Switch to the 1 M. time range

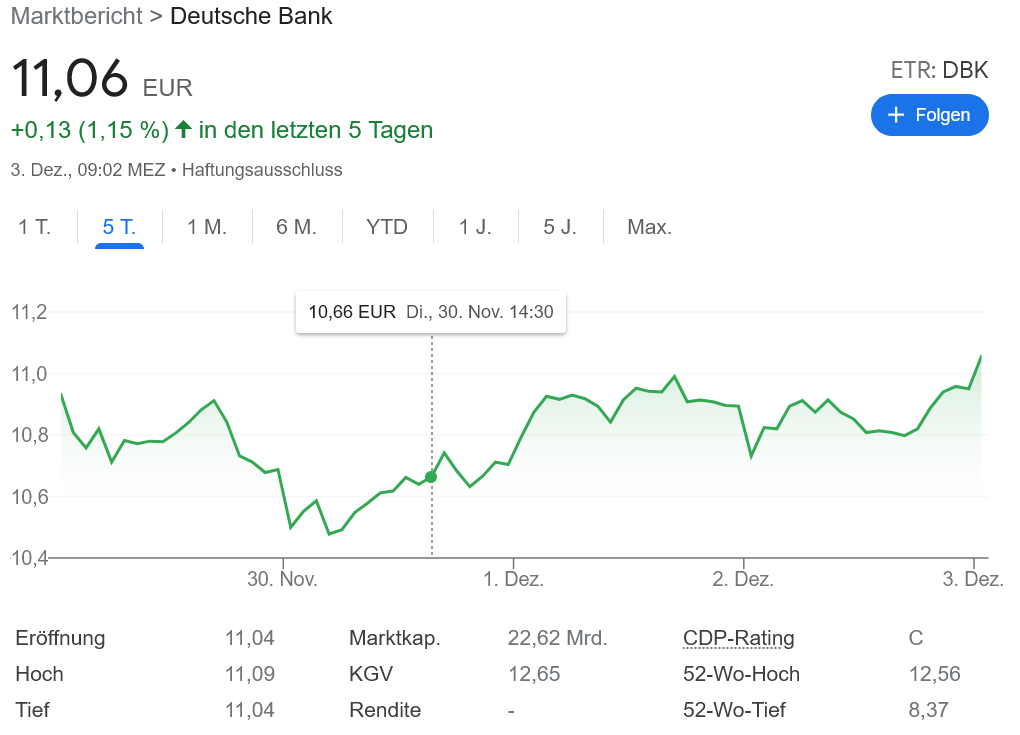tap(206, 227)
